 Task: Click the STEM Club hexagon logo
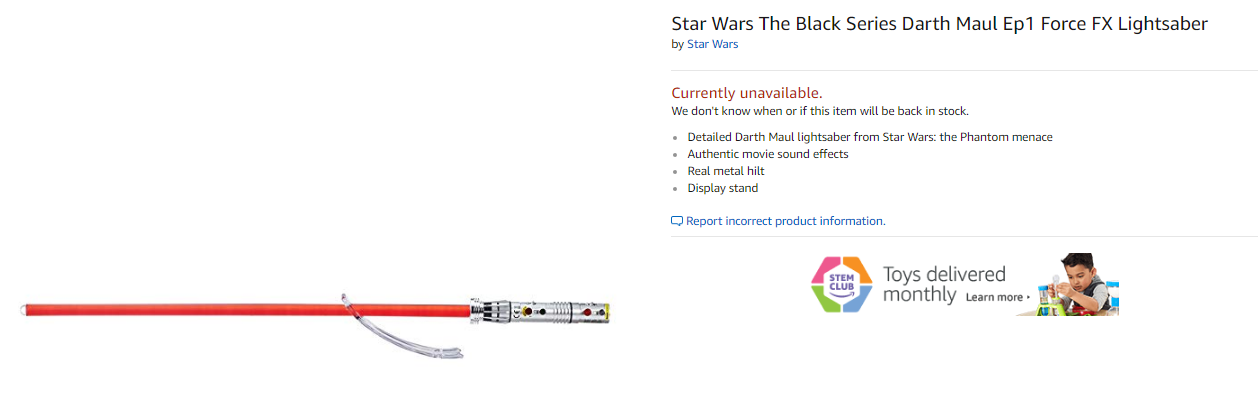pos(841,284)
